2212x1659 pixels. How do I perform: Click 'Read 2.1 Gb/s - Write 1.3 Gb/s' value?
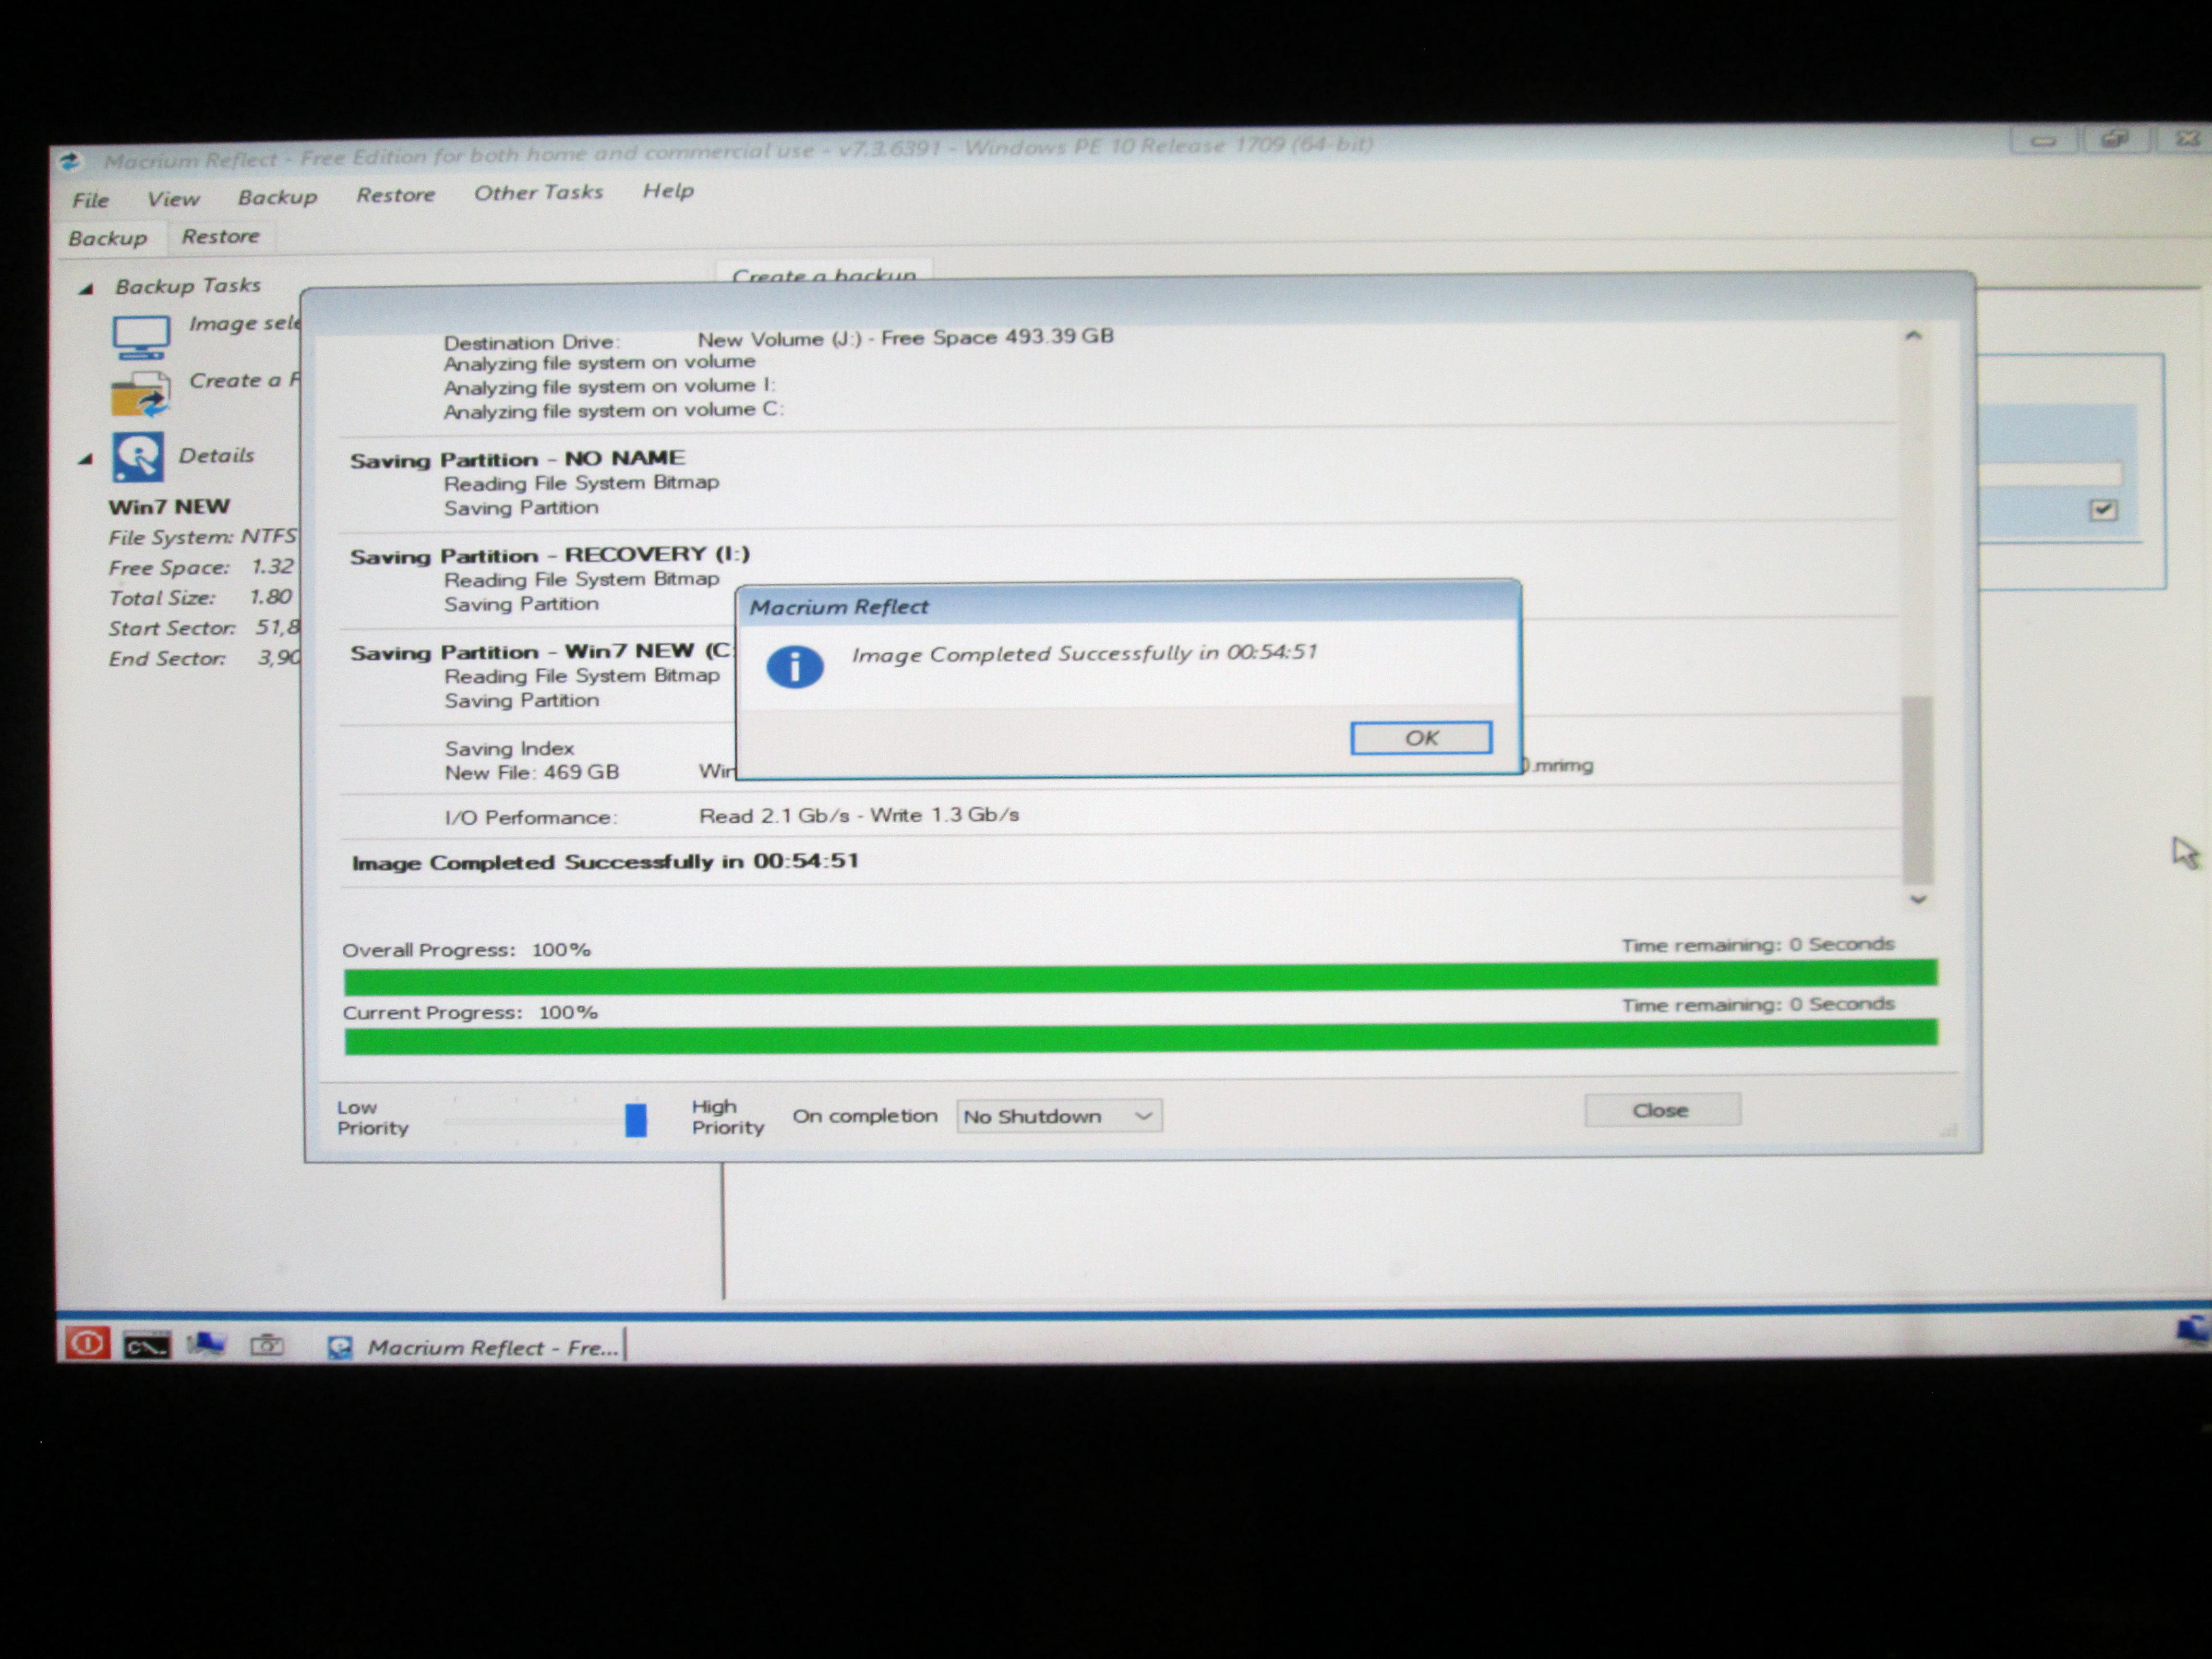(859, 815)
